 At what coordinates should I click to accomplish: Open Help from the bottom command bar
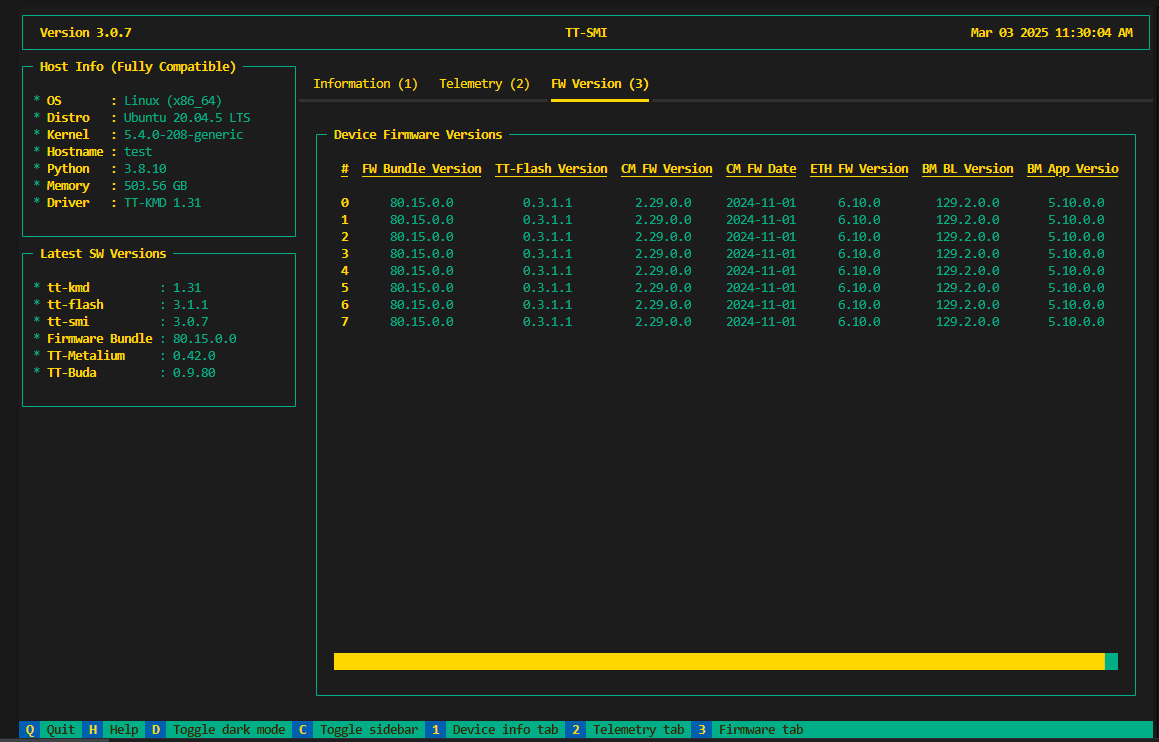point(124,729)
